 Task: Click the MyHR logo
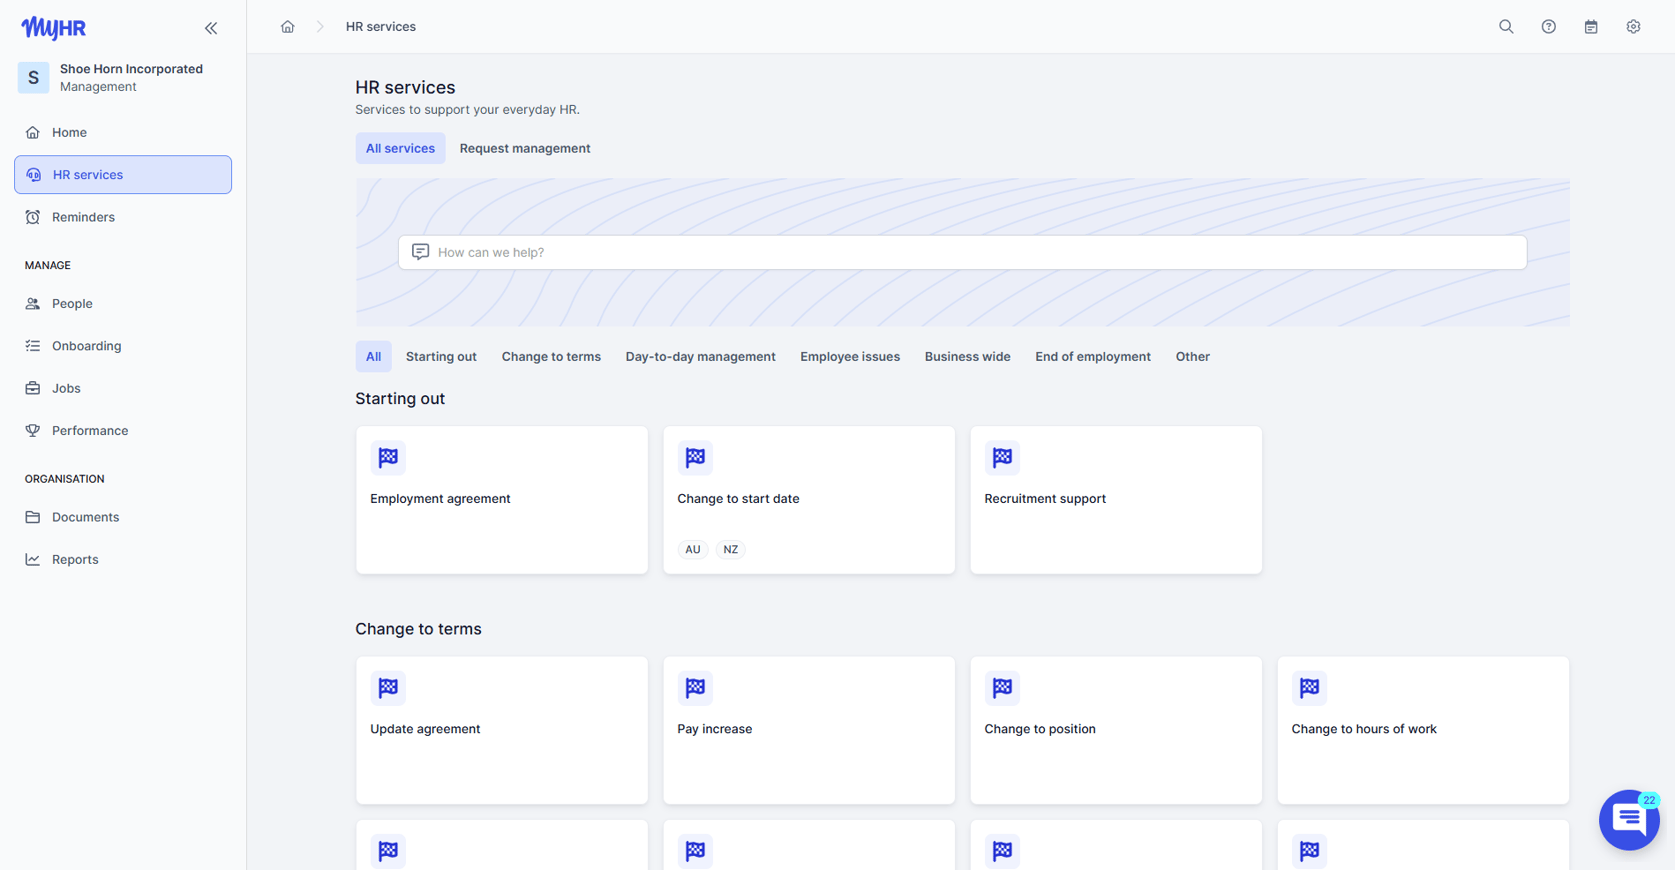click(x=54, y=28)
